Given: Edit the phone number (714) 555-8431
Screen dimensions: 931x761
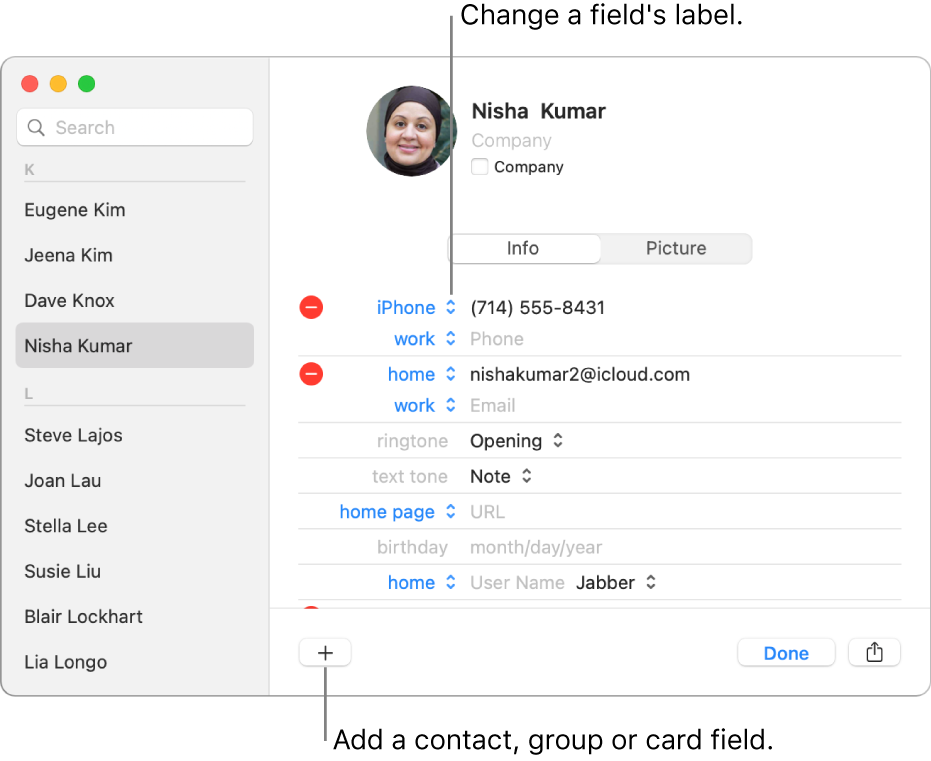Looking at the screenshot, I should 537,307.
